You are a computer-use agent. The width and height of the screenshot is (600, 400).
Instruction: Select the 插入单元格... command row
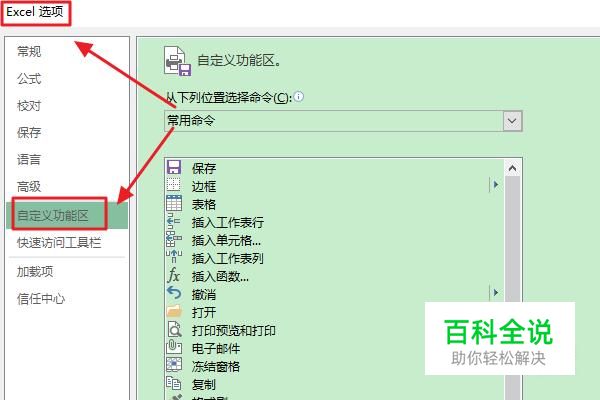tap(334, 240)
